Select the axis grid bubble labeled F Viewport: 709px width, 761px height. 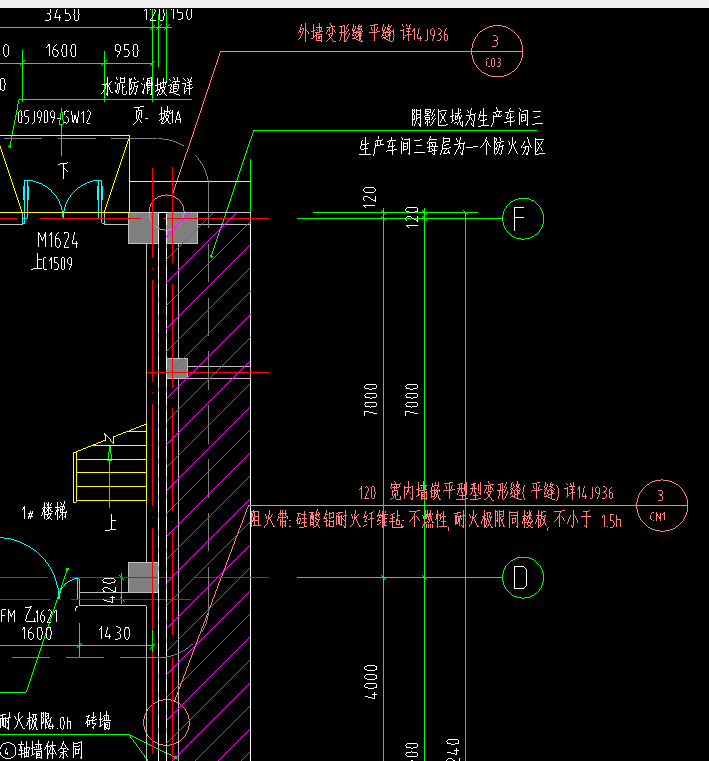pyautogui.click(x=523, y=219)
